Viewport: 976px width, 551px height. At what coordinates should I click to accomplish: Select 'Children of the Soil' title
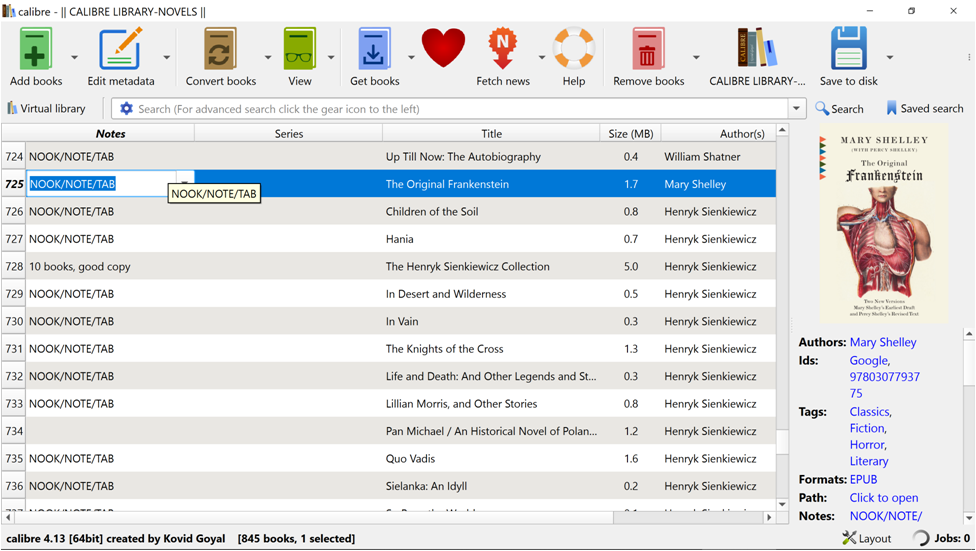432,212
